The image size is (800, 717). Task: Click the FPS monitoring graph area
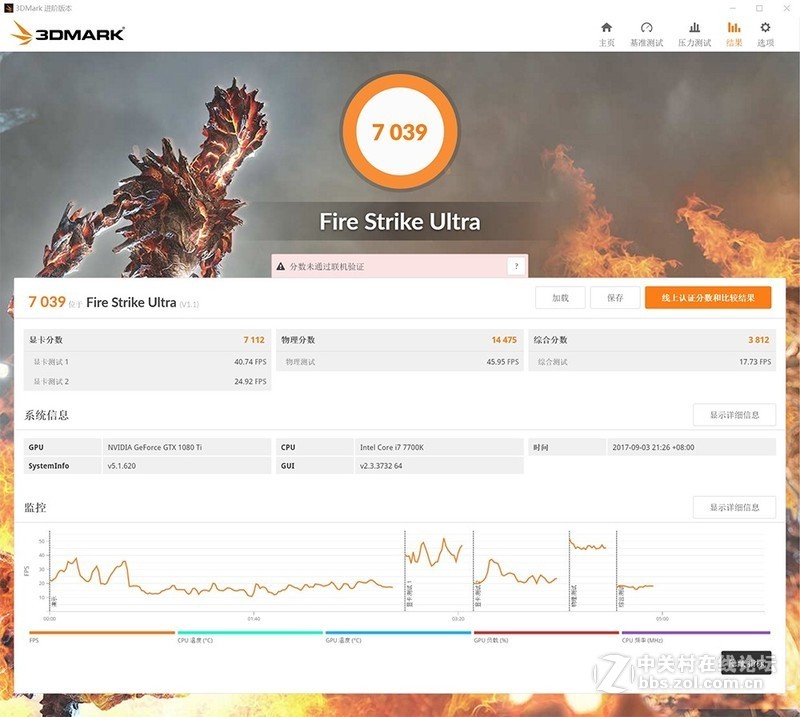pyautogui.click(x=407, y=571)
